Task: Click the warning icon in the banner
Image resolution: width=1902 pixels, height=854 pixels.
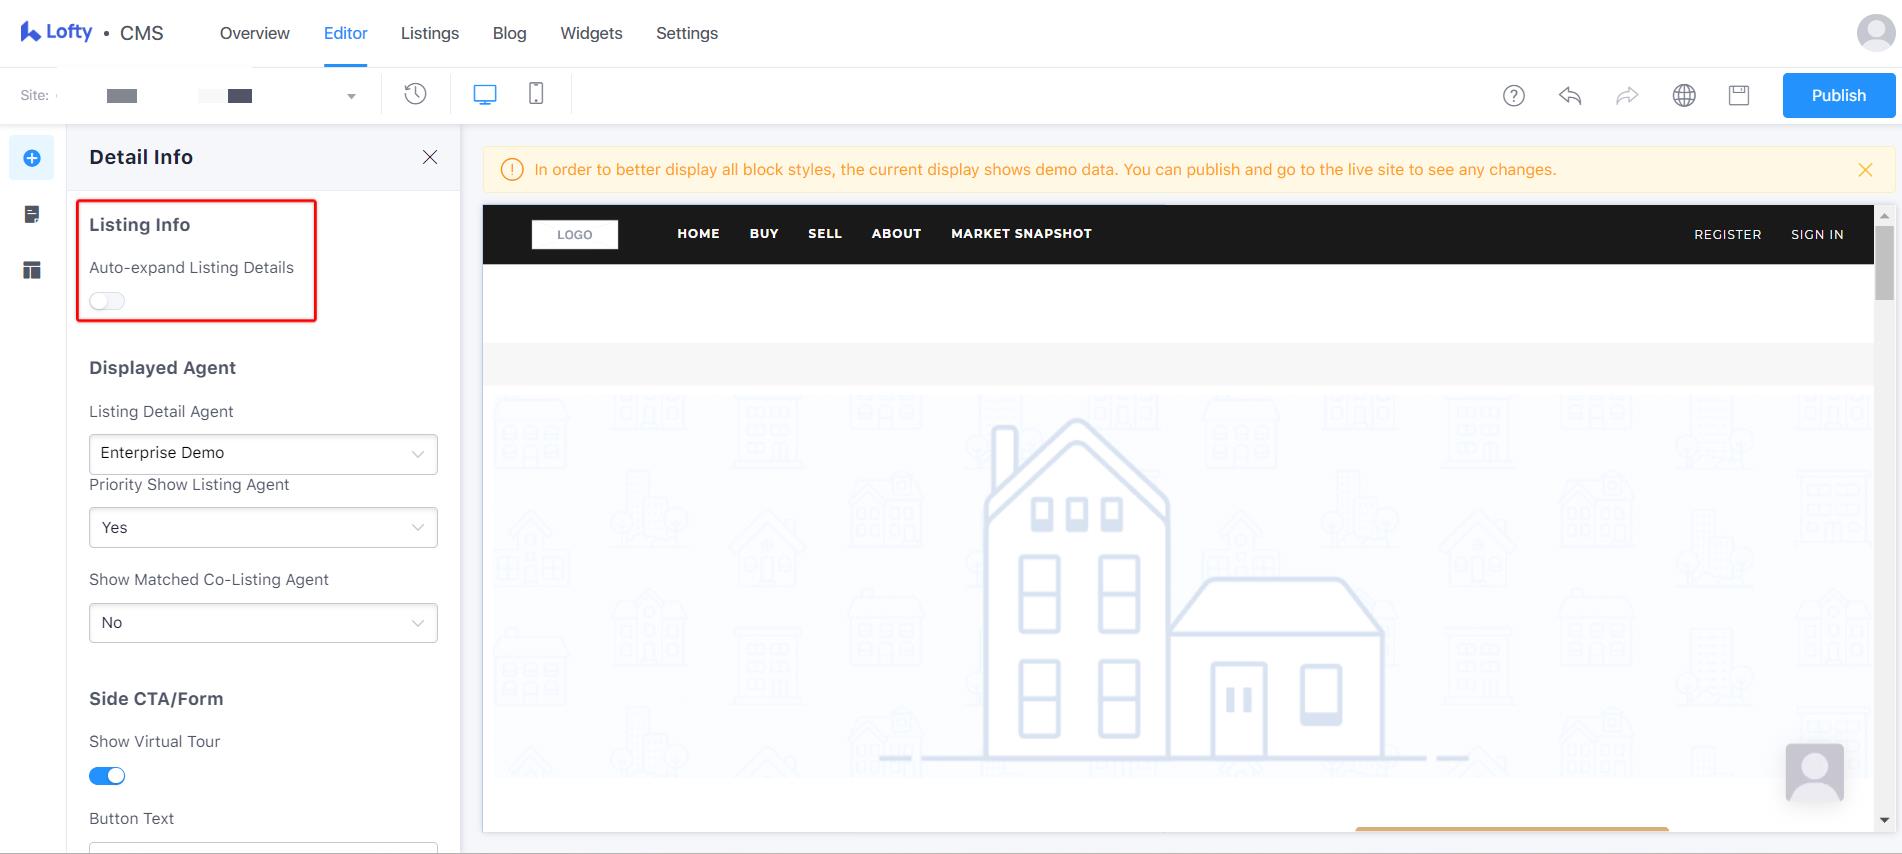Action: 512,170
